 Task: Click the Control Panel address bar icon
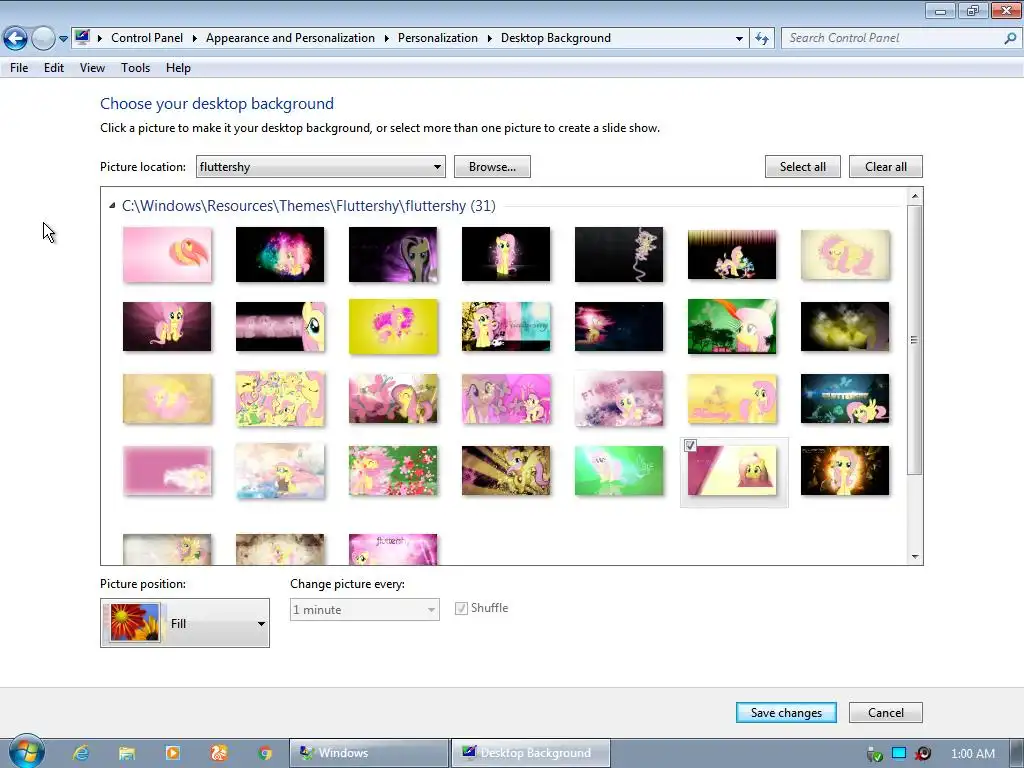[x=82, y=37]
